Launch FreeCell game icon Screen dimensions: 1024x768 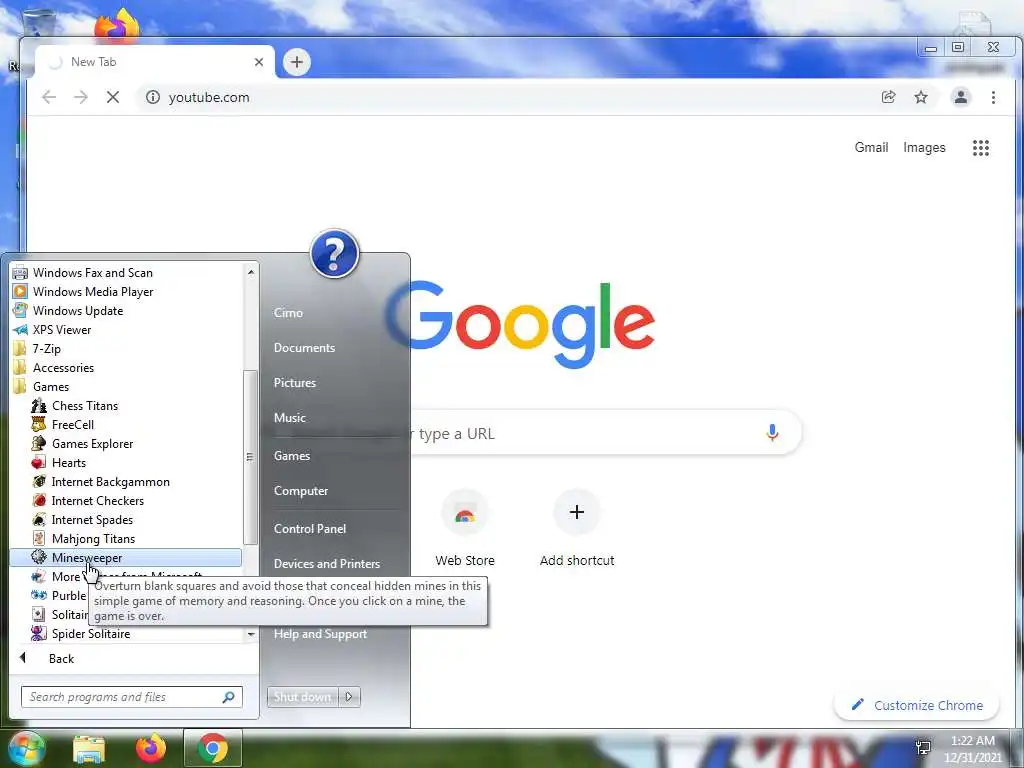click(39, 424)
